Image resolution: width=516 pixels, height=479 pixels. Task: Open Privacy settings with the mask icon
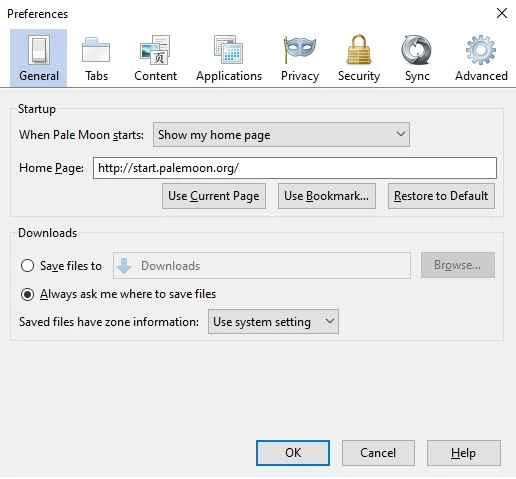tap(300, 58)
